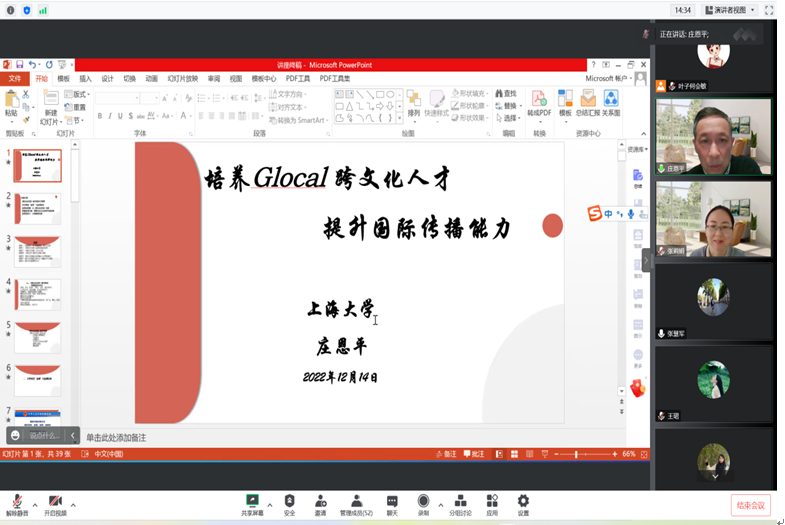Select slide 2 thumbnail in slide panel
Viewport: 785px width, 525px height.
click(x=37, y=208)
